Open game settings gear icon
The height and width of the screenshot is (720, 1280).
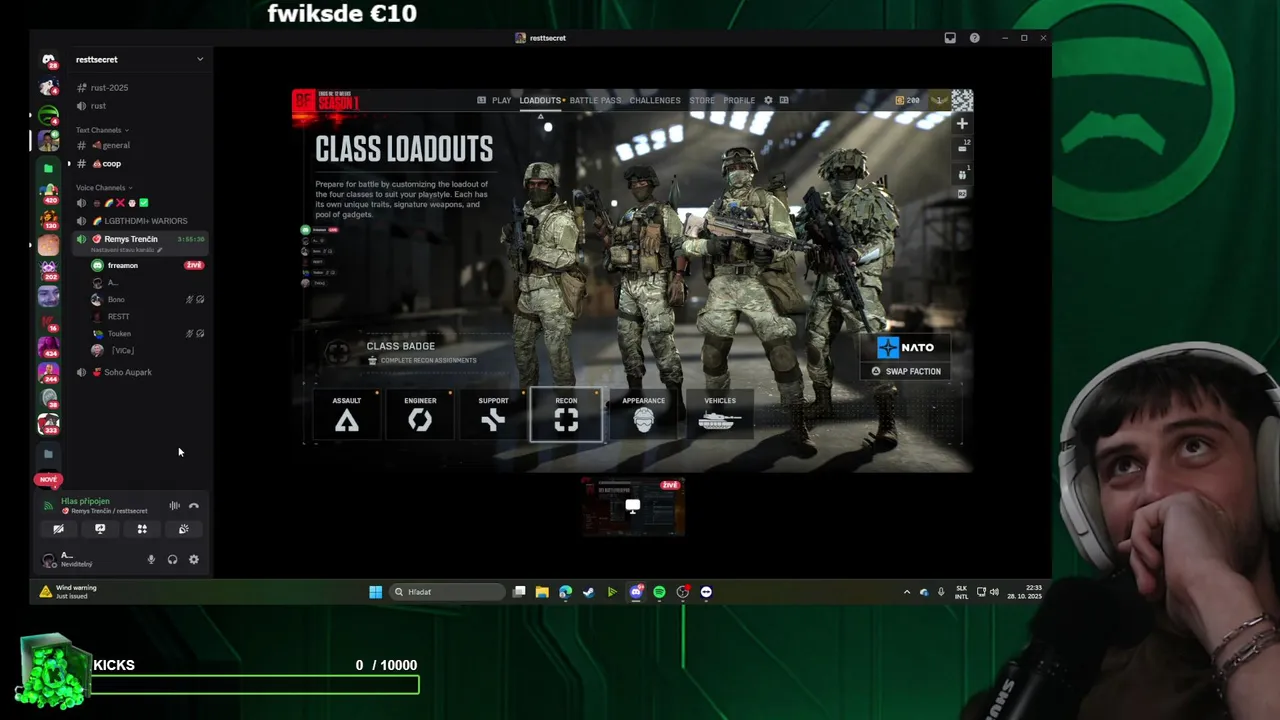pyautogui.click(x=768, y=100)
